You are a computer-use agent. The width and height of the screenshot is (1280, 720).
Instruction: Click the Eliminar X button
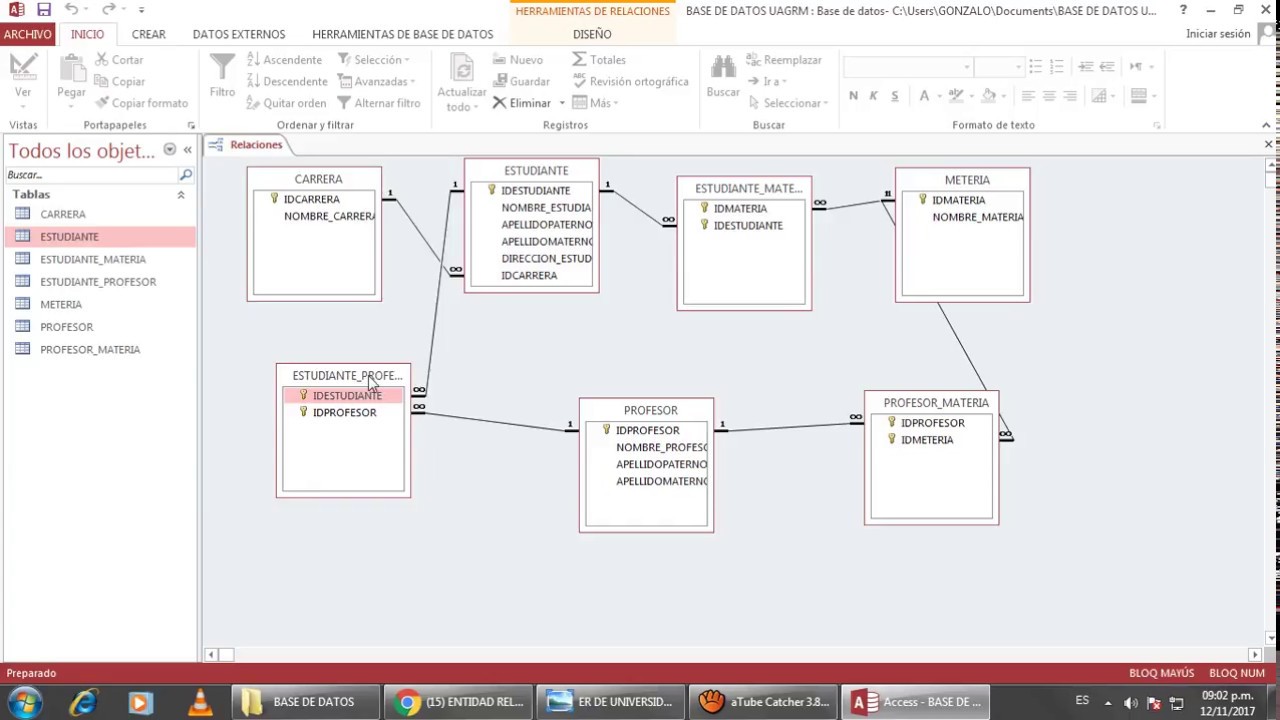pos(521,103)
